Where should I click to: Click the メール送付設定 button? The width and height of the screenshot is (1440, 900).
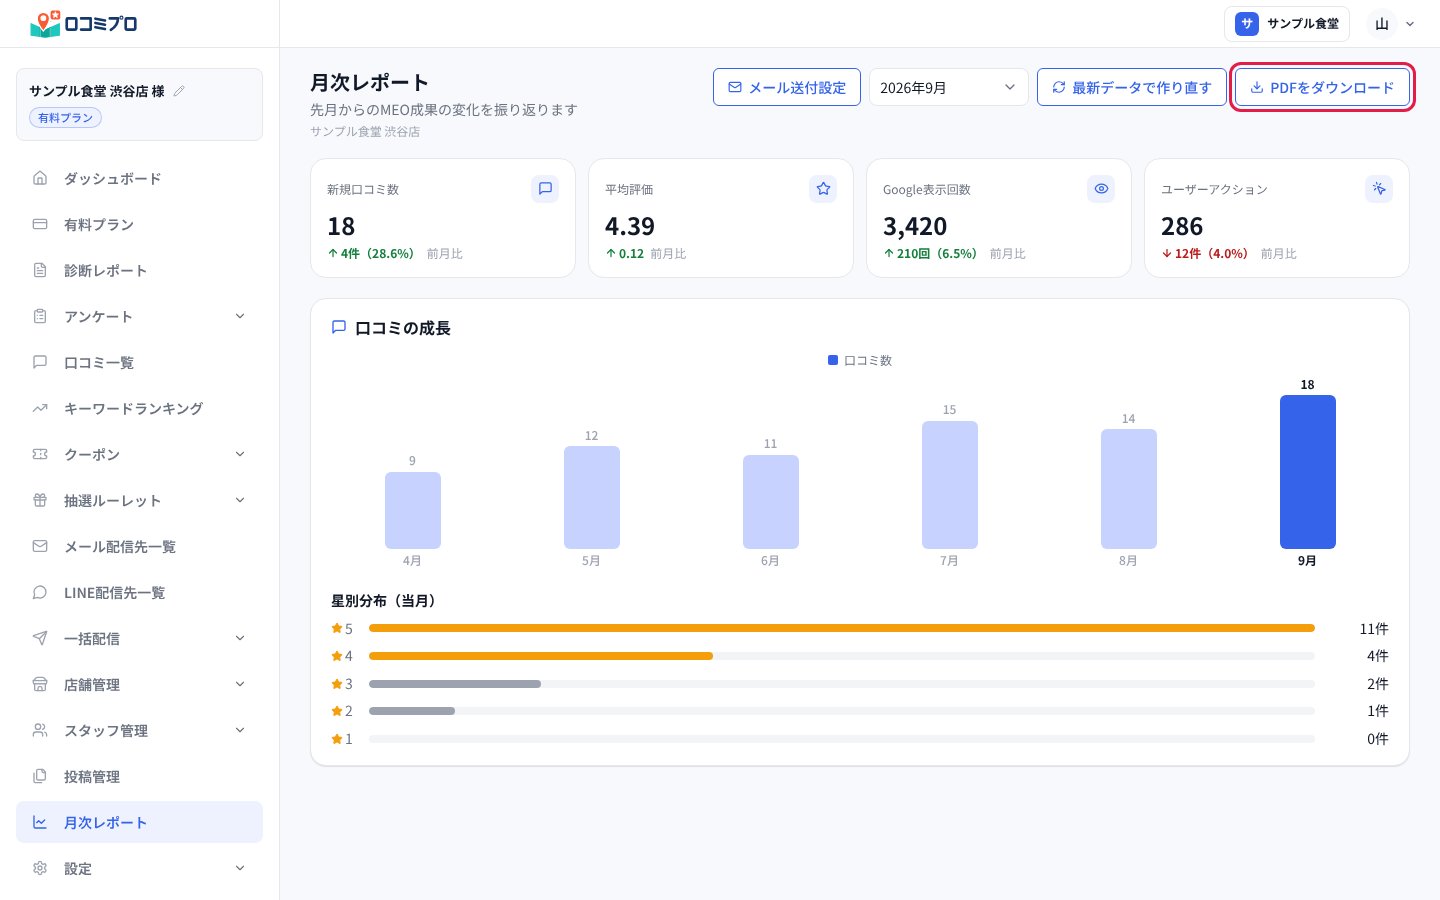point(786,87)
